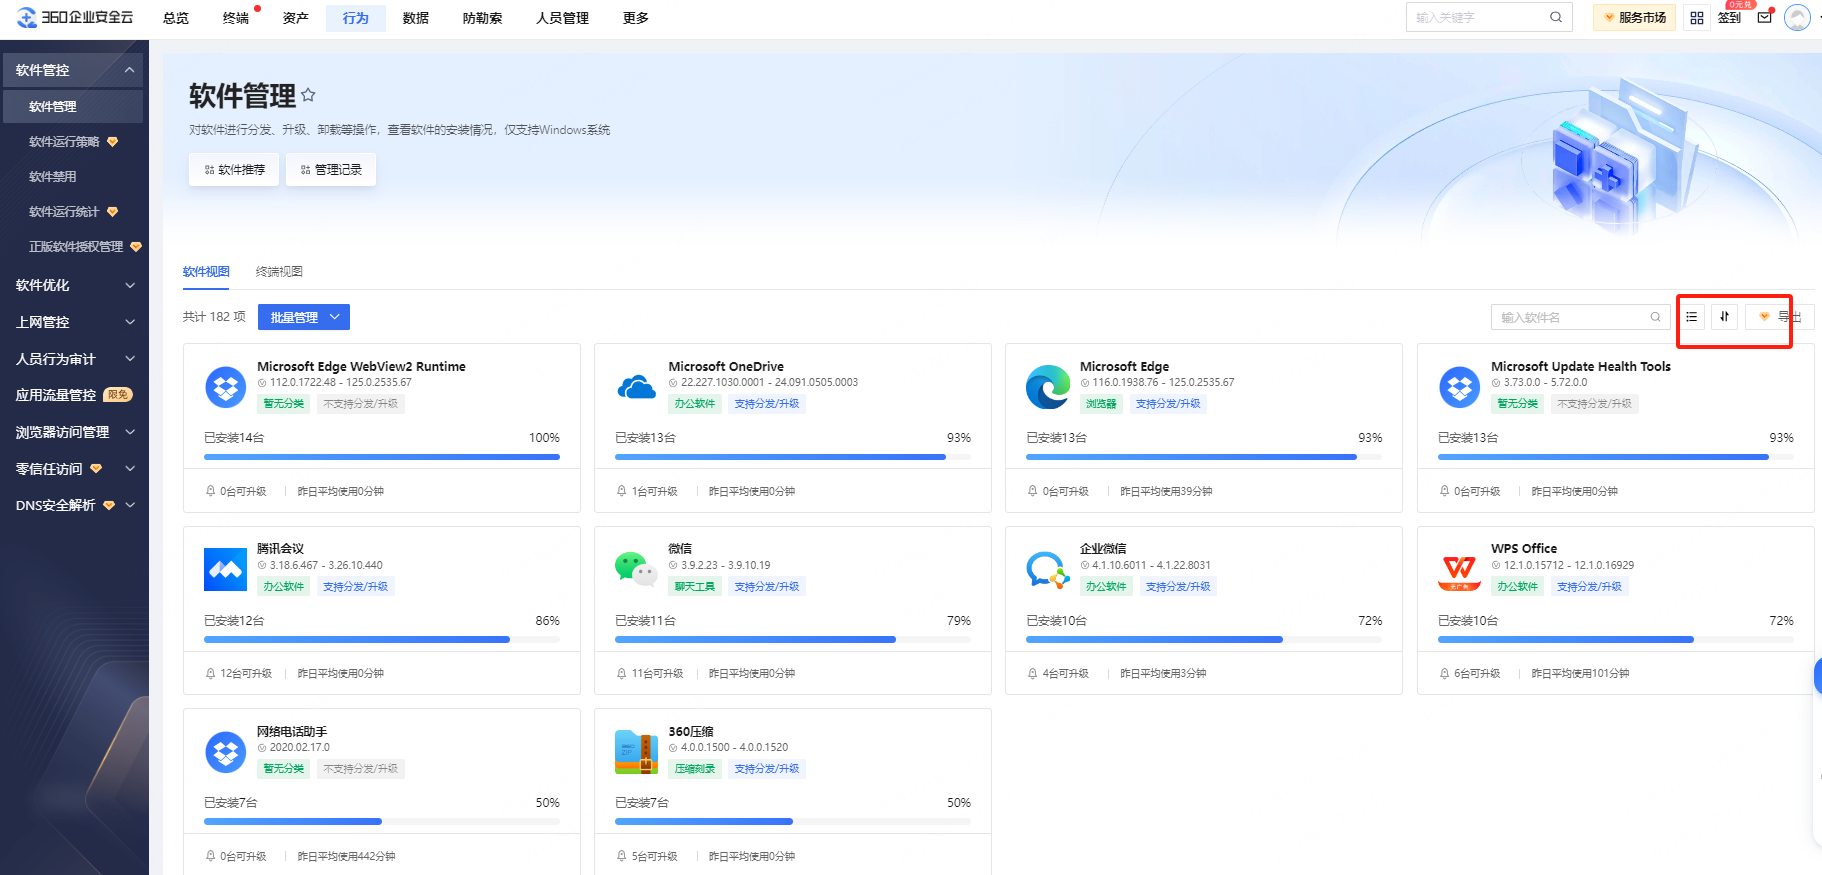Viewport: 1822px width, 875px height.
Task: Click the WPS Office app icon
Action: click(x=1459, y=571)
